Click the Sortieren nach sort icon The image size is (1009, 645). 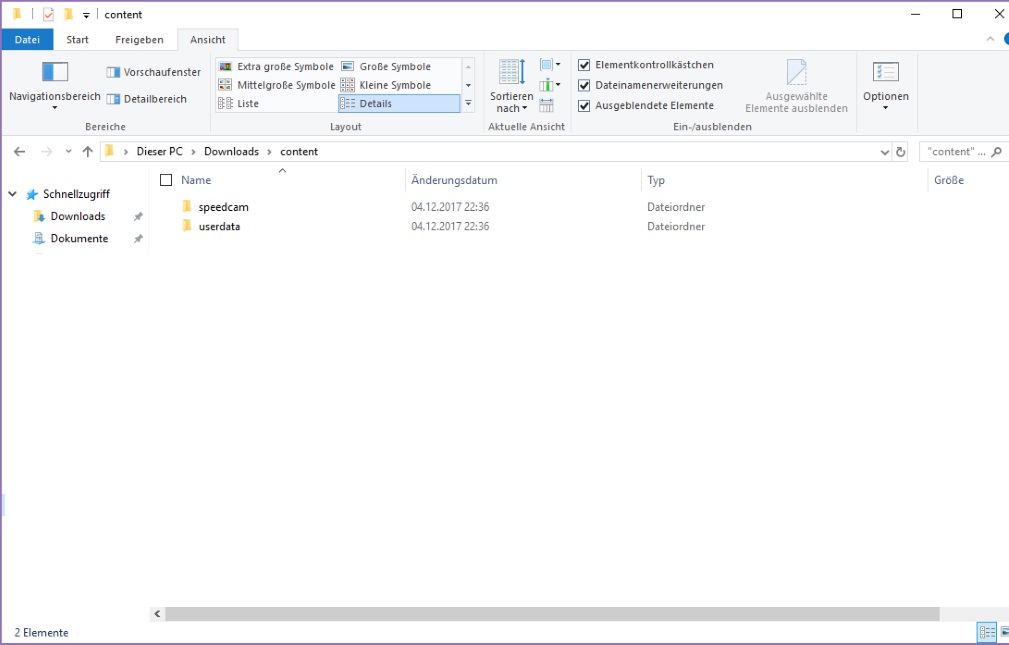[512, 71]
